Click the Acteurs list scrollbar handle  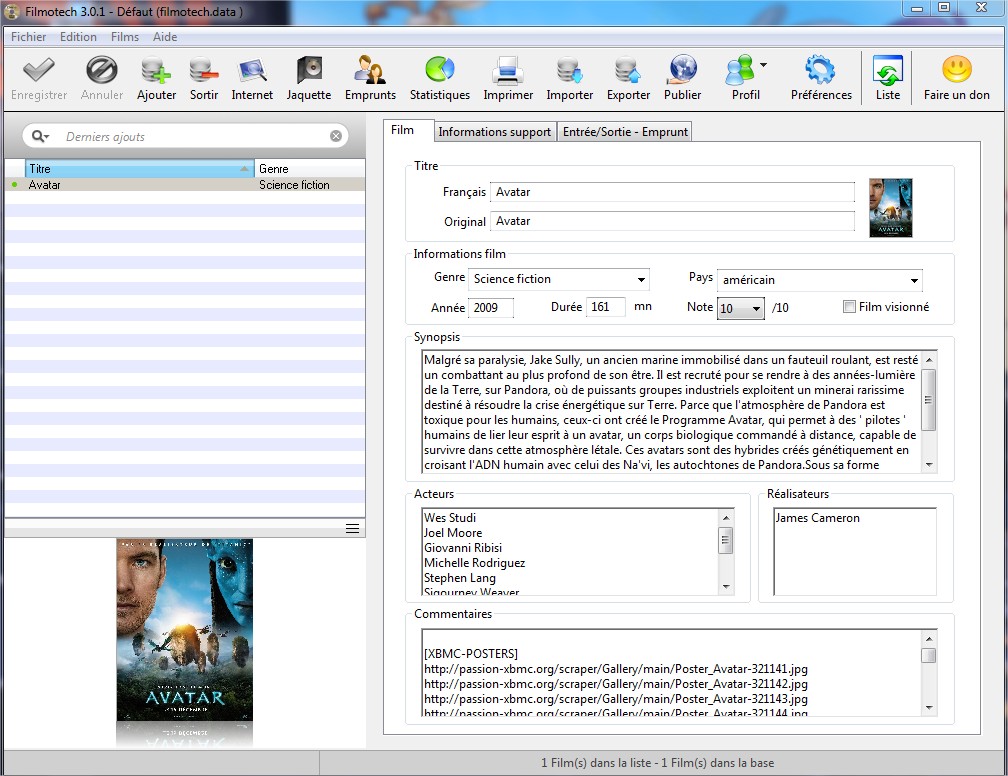point(725,540)
